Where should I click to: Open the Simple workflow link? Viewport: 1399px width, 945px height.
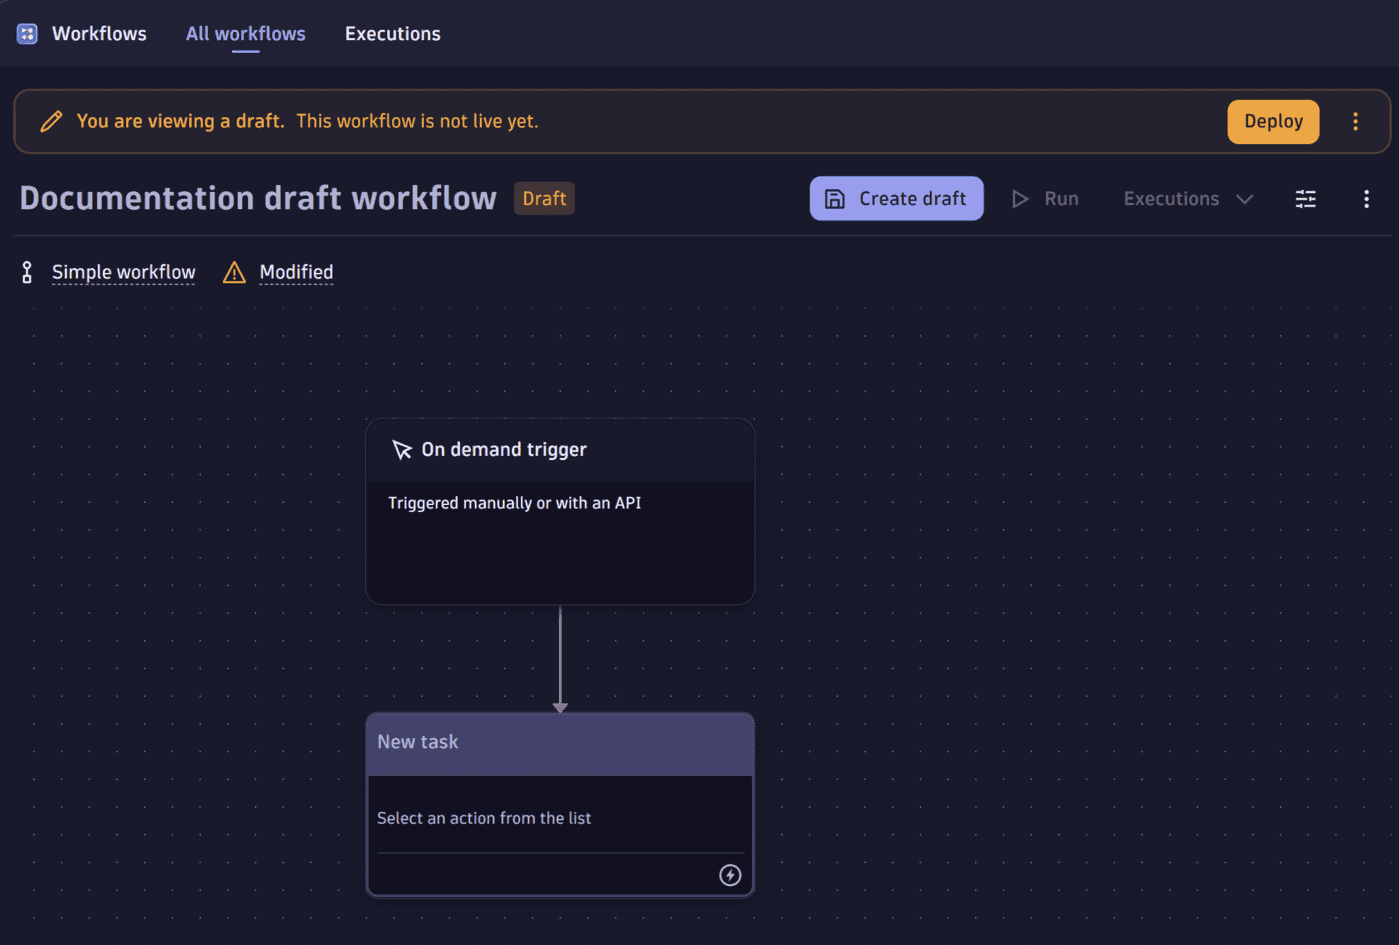tap(123, 271)
